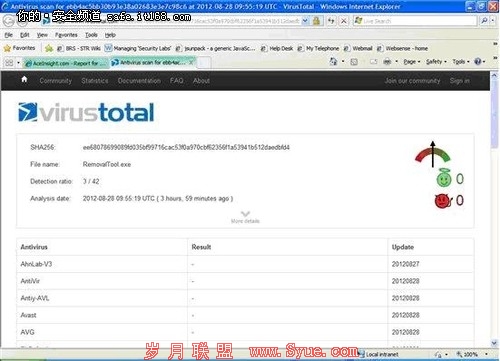Viewport: 500px width, 361px height.
Task: Open the Quick Tabs dropdown arrow
Action: (x=18, y=62)
